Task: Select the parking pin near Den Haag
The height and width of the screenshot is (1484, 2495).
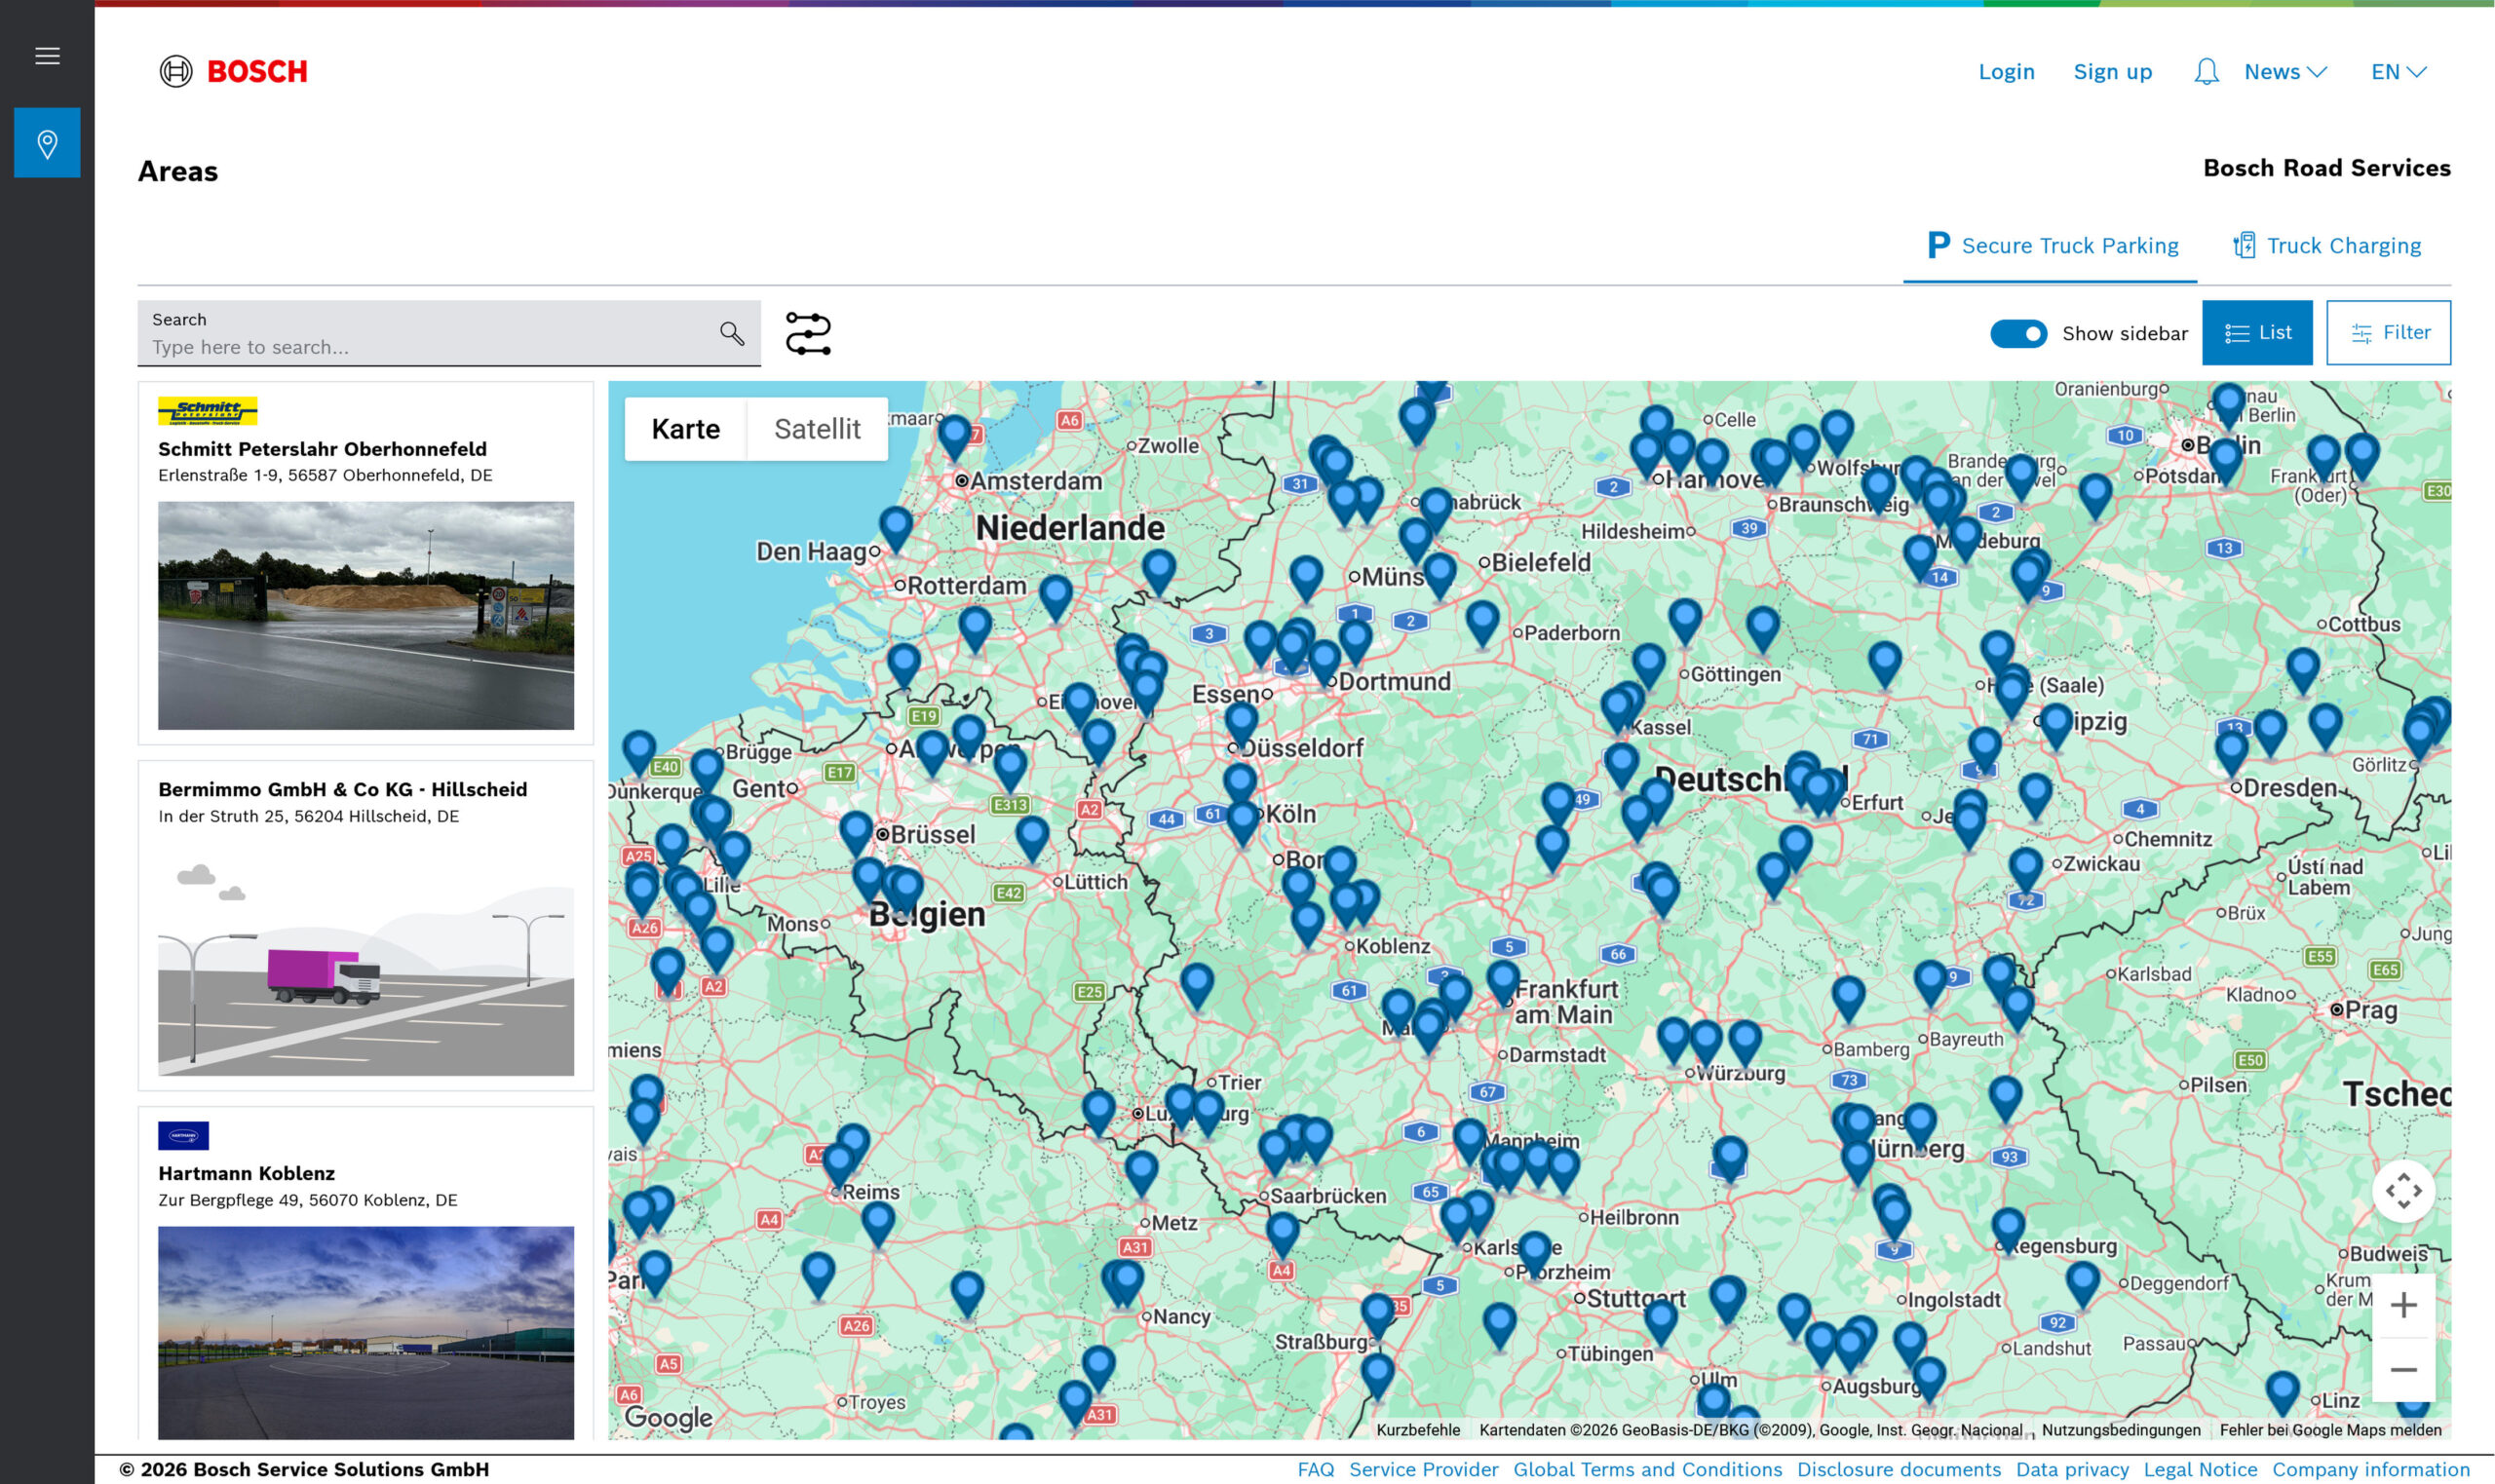Action: click(x=895, y=530)
